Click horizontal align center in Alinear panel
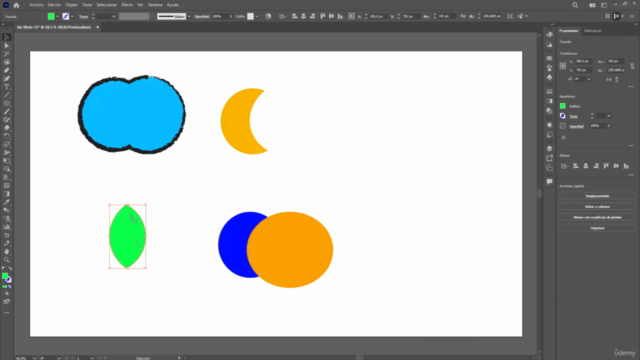 click(586, 166)
